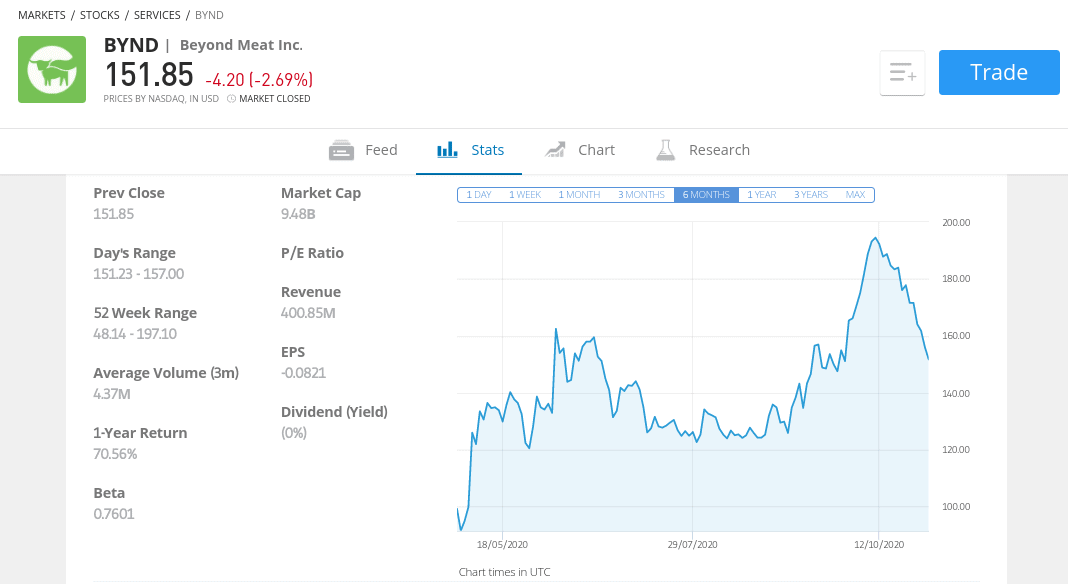Screen dimensions: 1068x584
Task: Click the Beta value 0.7601
Action: [114, 514]
